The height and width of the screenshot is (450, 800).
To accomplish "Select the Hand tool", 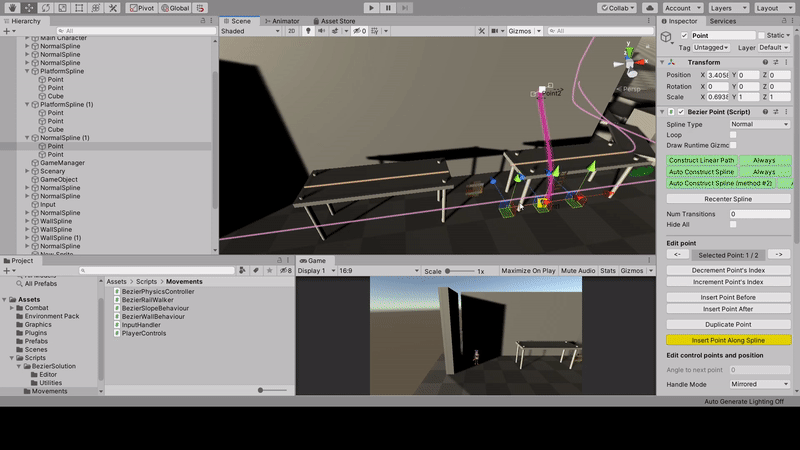I will tap(12, 8).
